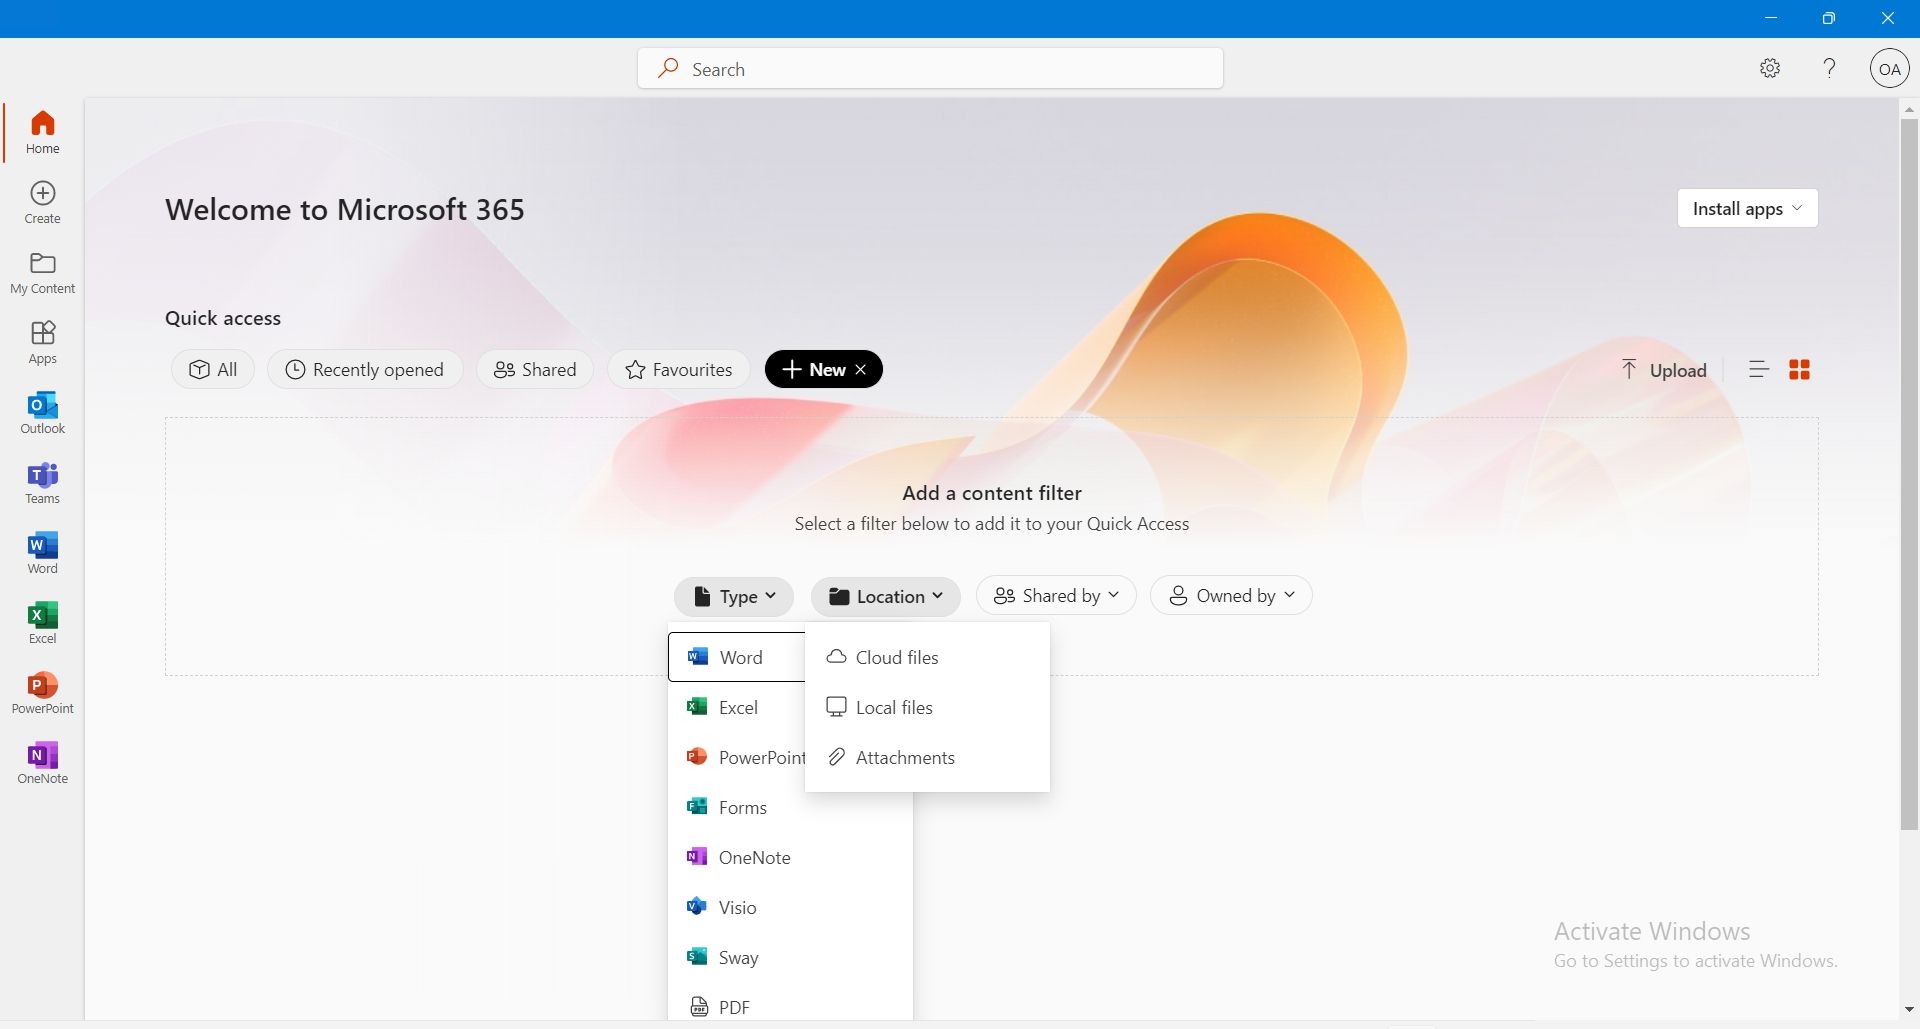
Task: Open the Help question mark
Action: point(1829,68)
